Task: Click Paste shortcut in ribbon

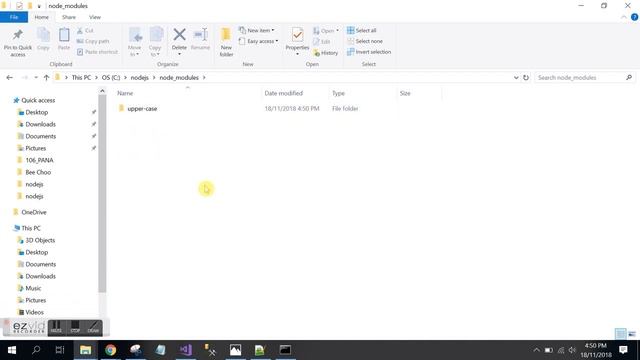Action: [x=97, y=52]
